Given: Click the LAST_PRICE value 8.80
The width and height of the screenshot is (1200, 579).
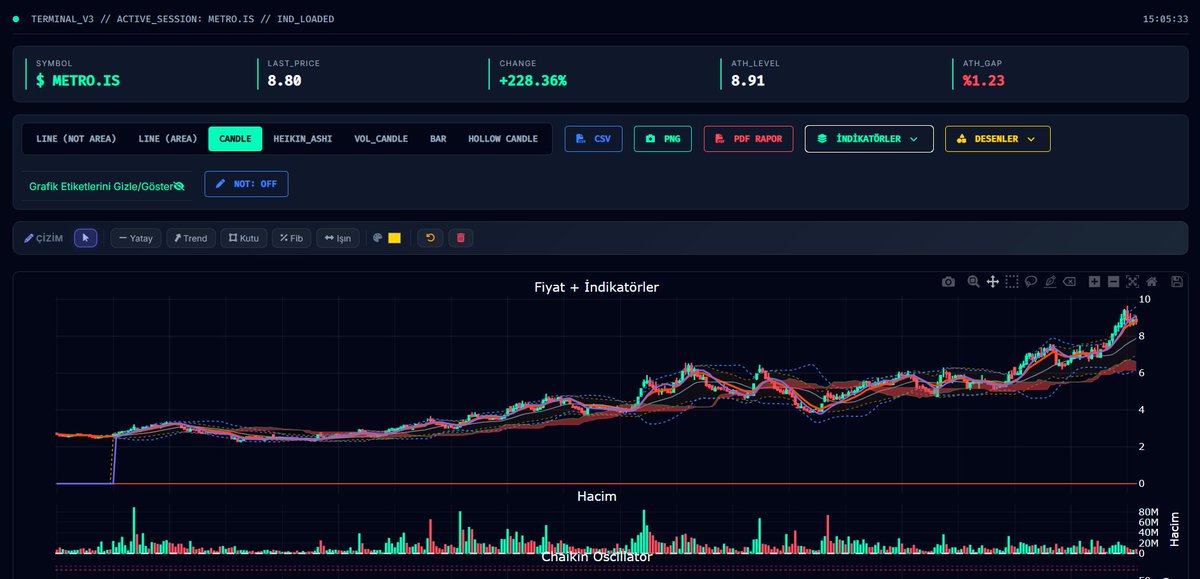Looking at the screenshot, I should tap(284, 80).
